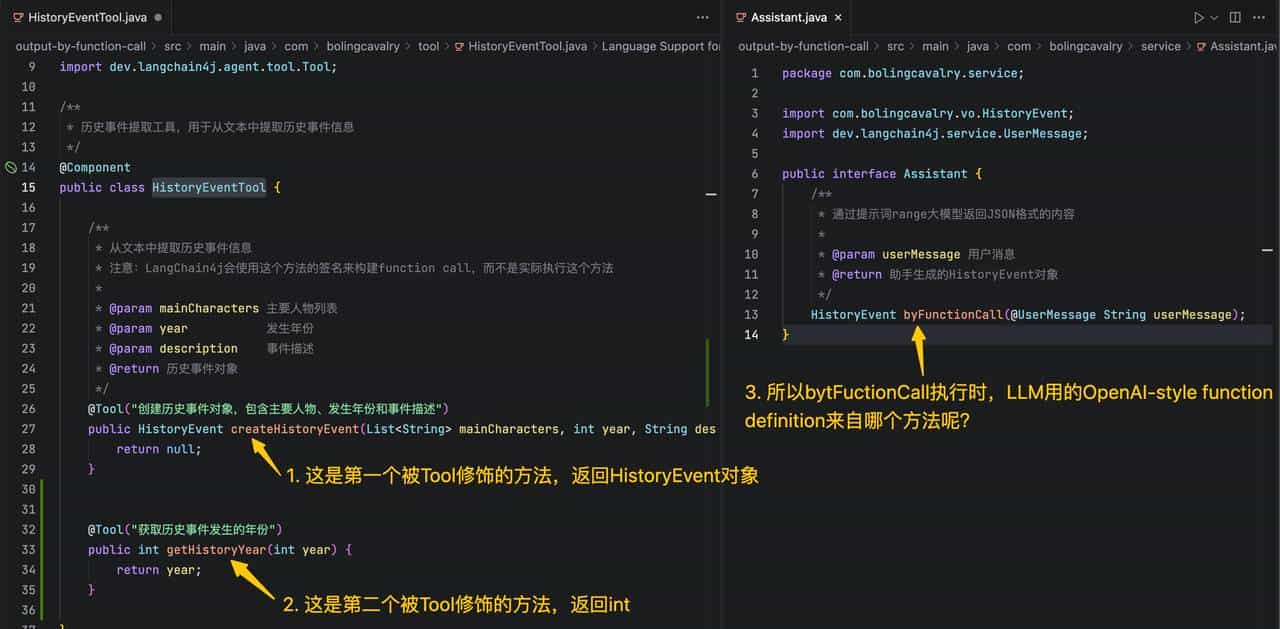The width and height of the screenshot is (1280, 629).
Task: Select the src breadcrumb item
Action: [x=173, y=46]
